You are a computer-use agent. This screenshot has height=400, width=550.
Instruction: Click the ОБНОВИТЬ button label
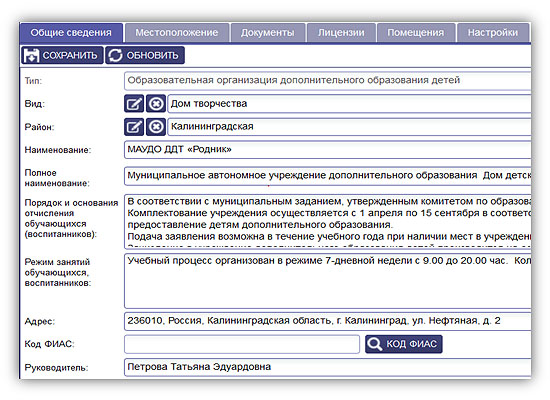[x=152, y=55]
